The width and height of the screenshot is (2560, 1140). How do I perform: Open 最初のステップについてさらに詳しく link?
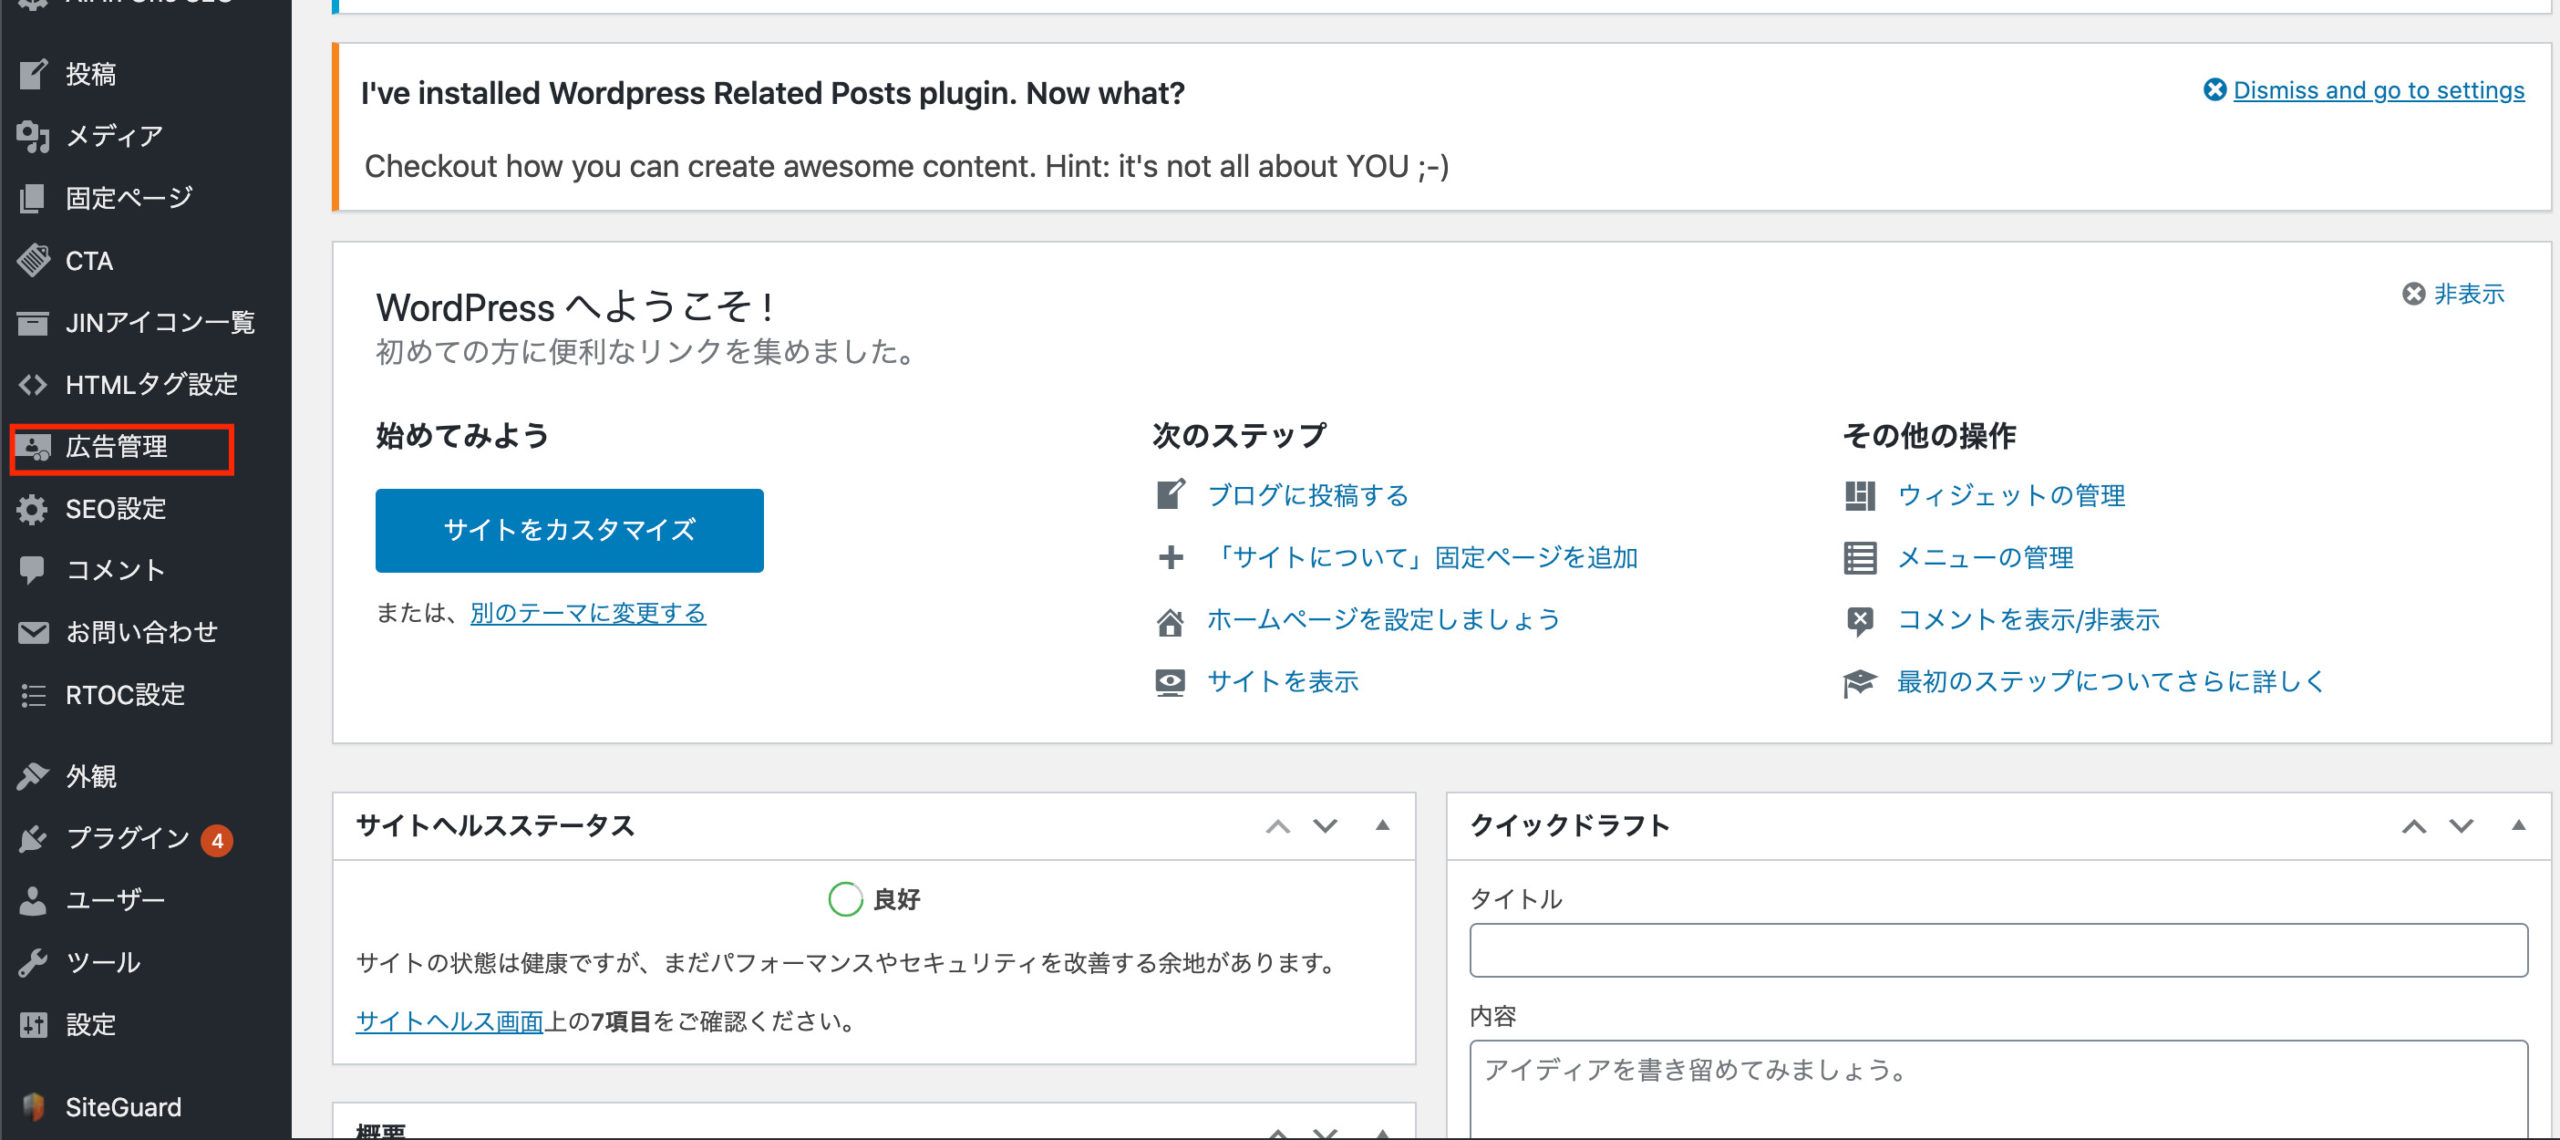click(x=2110, y=682)
